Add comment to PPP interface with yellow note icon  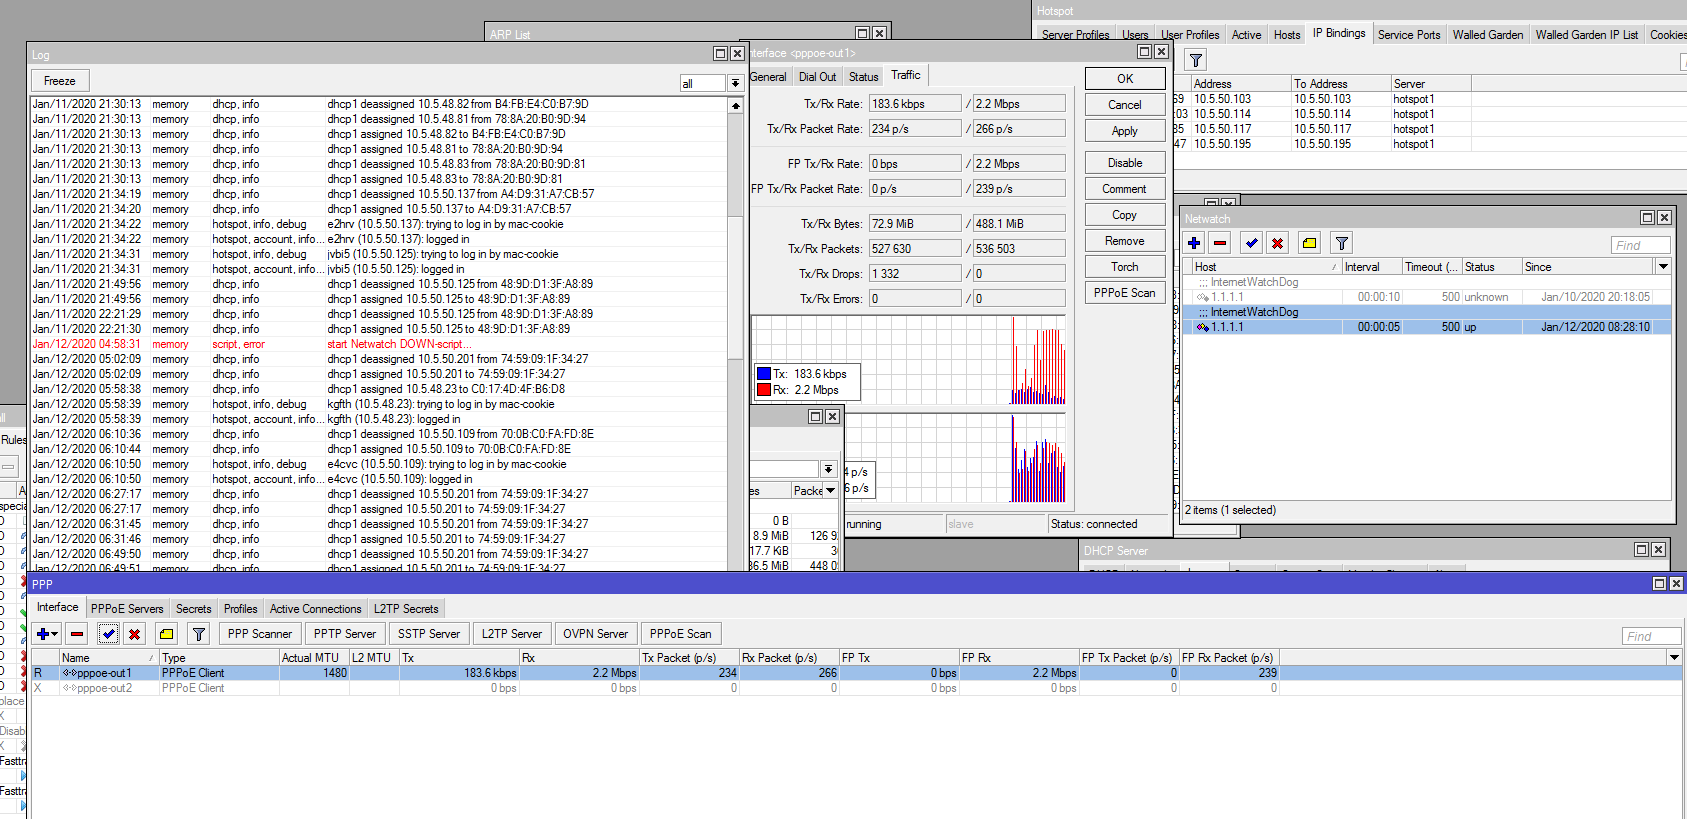pos(167,634)
